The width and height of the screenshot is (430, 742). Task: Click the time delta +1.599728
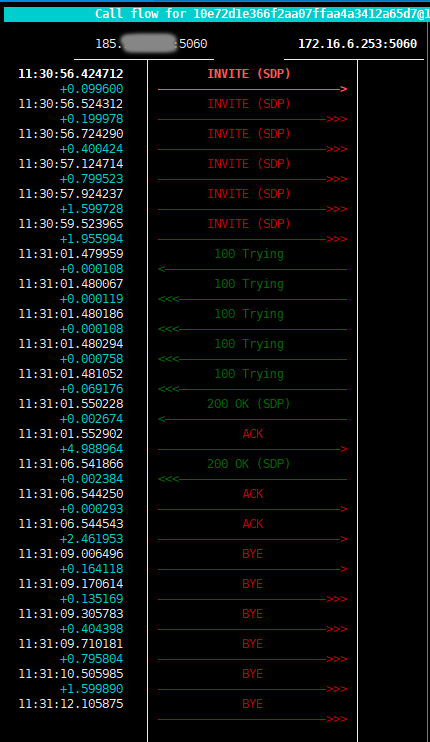click(91, 209)
